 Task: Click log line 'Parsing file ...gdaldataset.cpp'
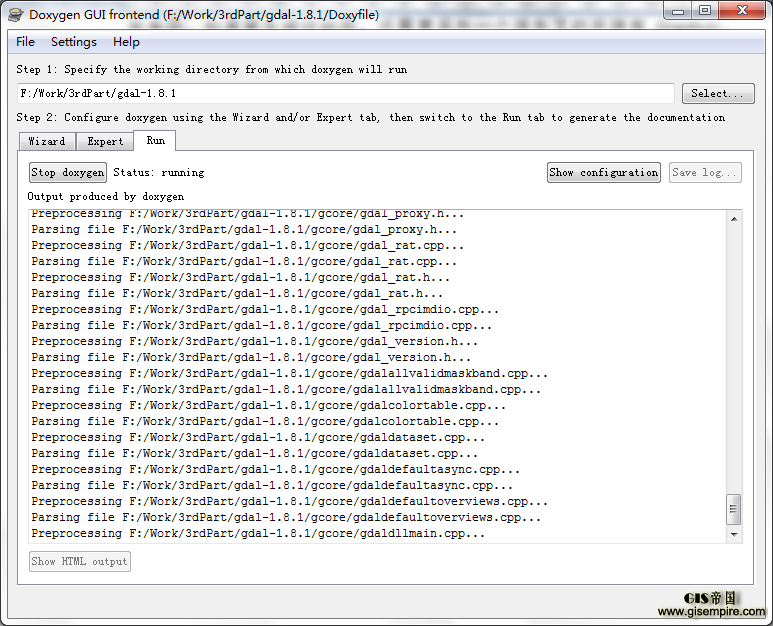254,454
